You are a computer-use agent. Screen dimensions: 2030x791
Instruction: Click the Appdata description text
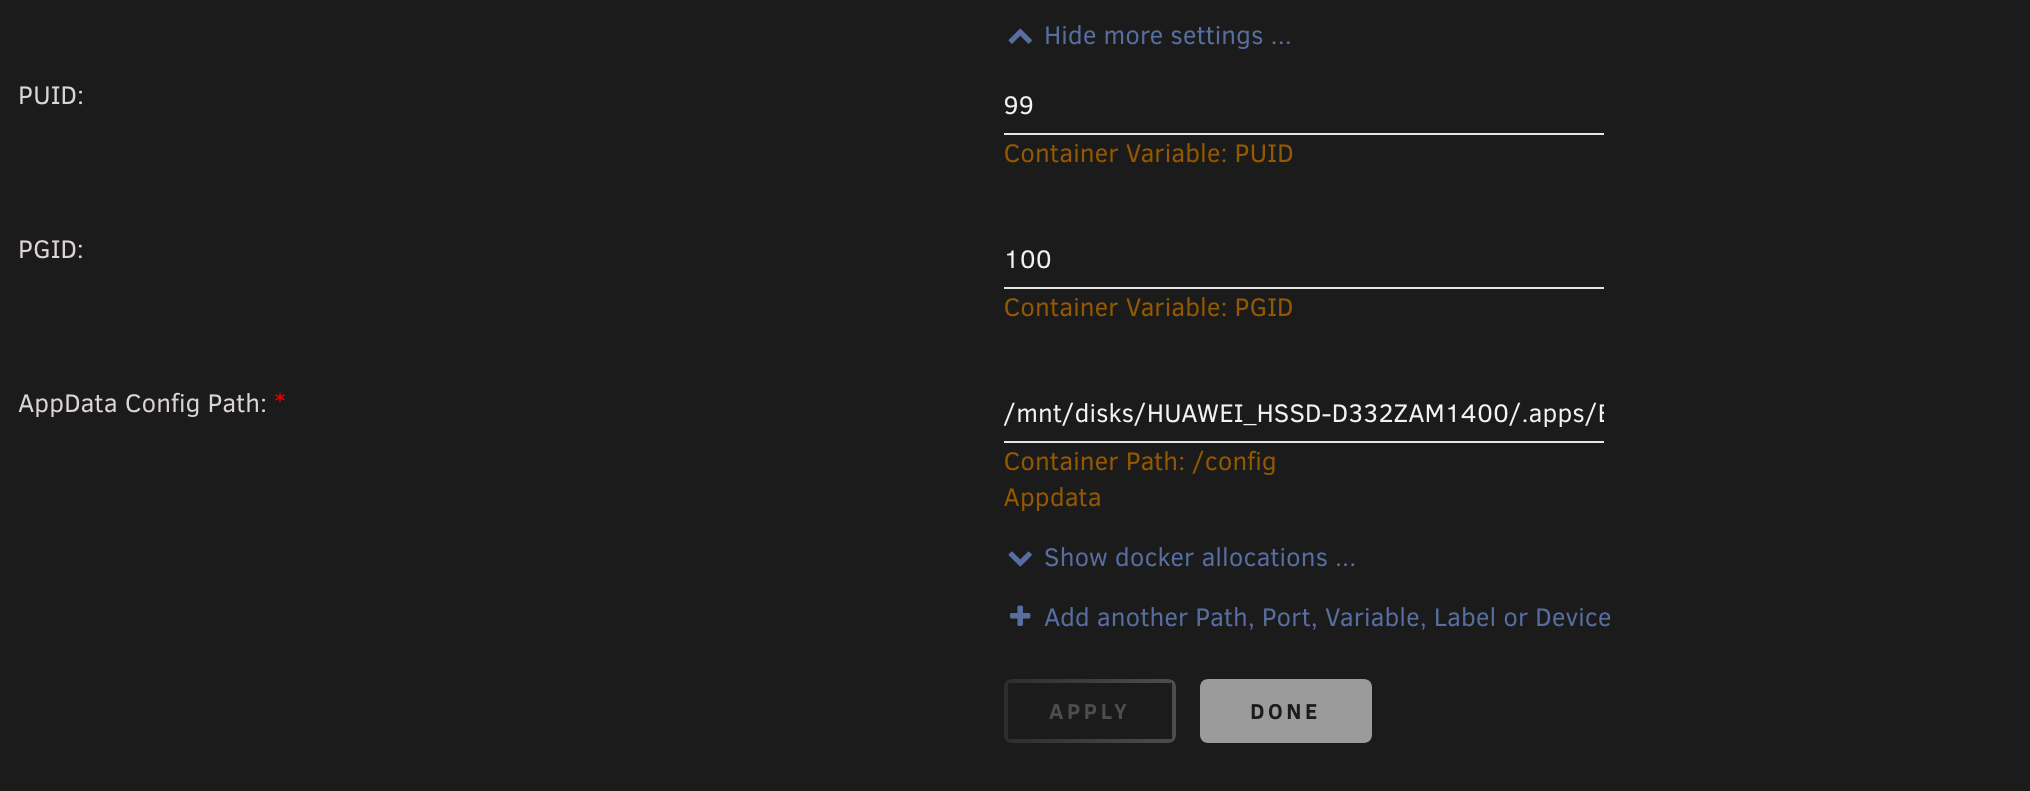coord(1052,498)
